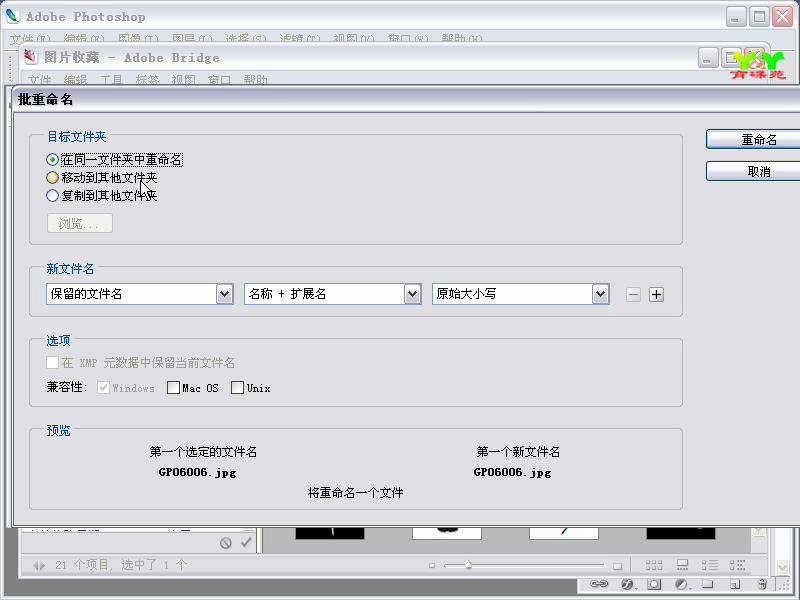800x600 pixels.
Task: Click the apply checkmark icon in Bridge panel
Action: click(x=246, y=542)
